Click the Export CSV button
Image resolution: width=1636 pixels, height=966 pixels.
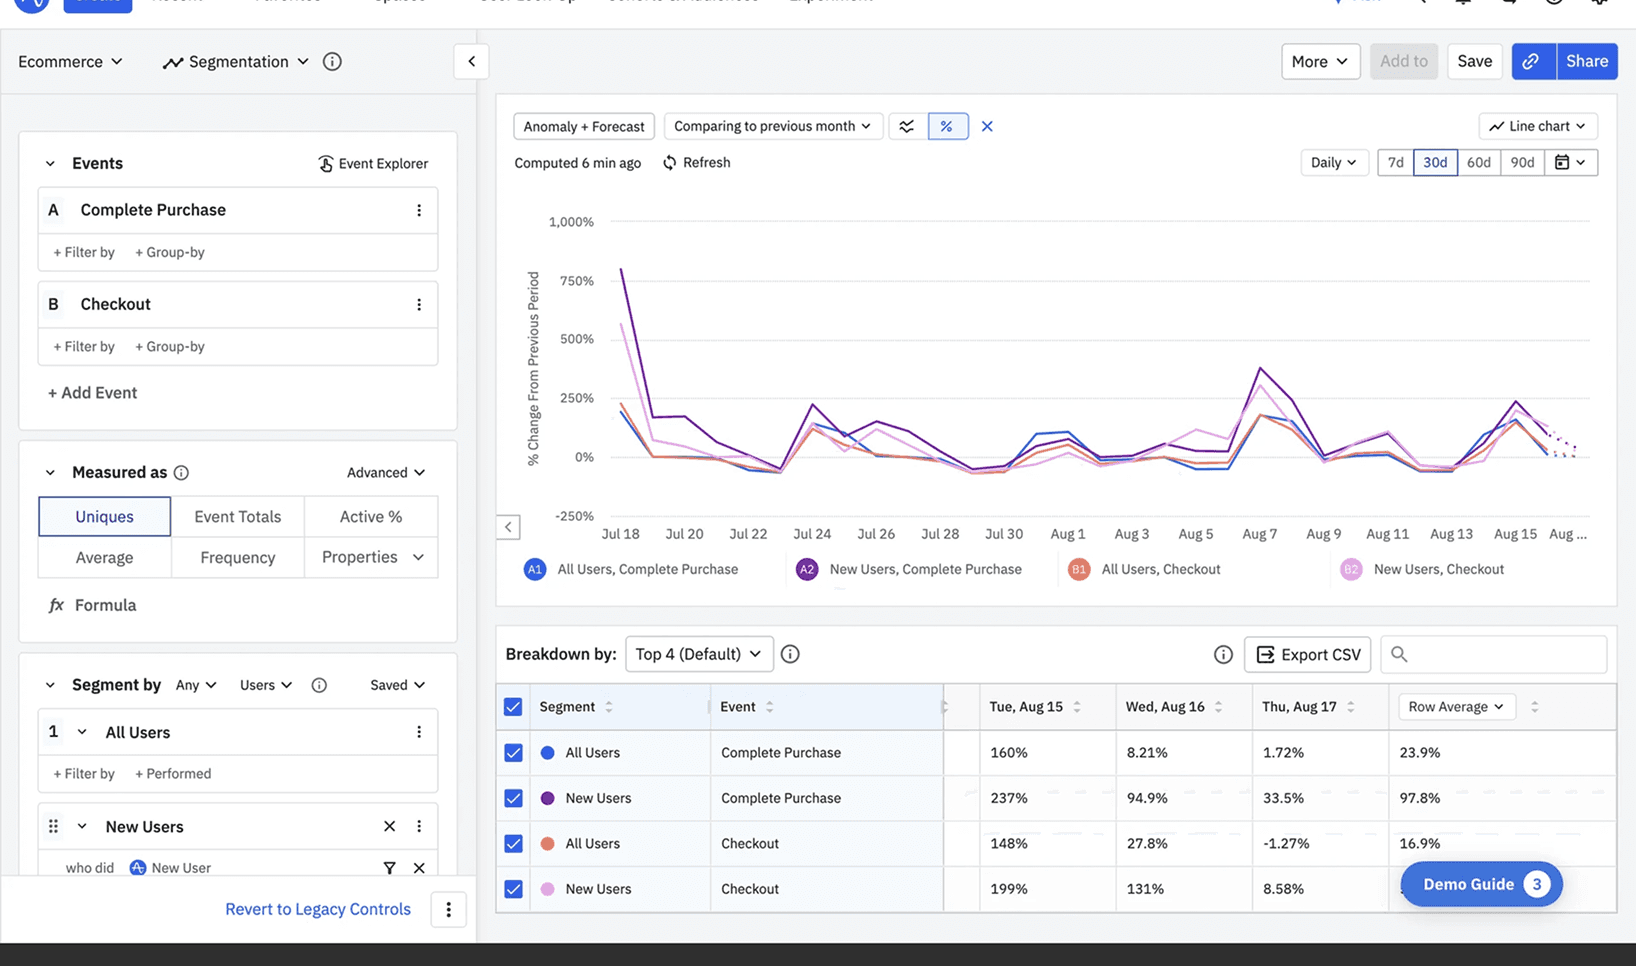[1308, 654]
